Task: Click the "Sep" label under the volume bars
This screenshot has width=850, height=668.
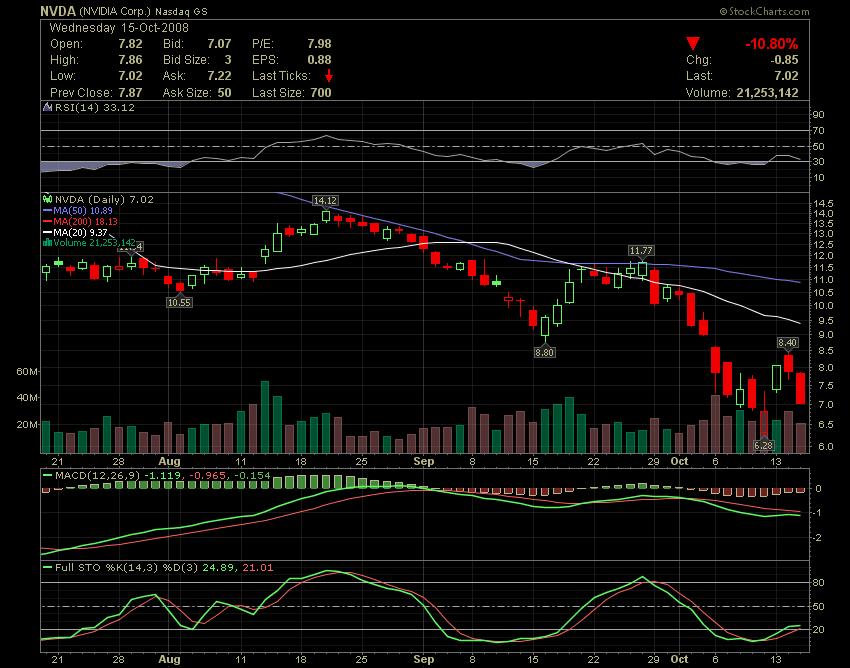Action: pyautogui.click(x=423, y=461)
